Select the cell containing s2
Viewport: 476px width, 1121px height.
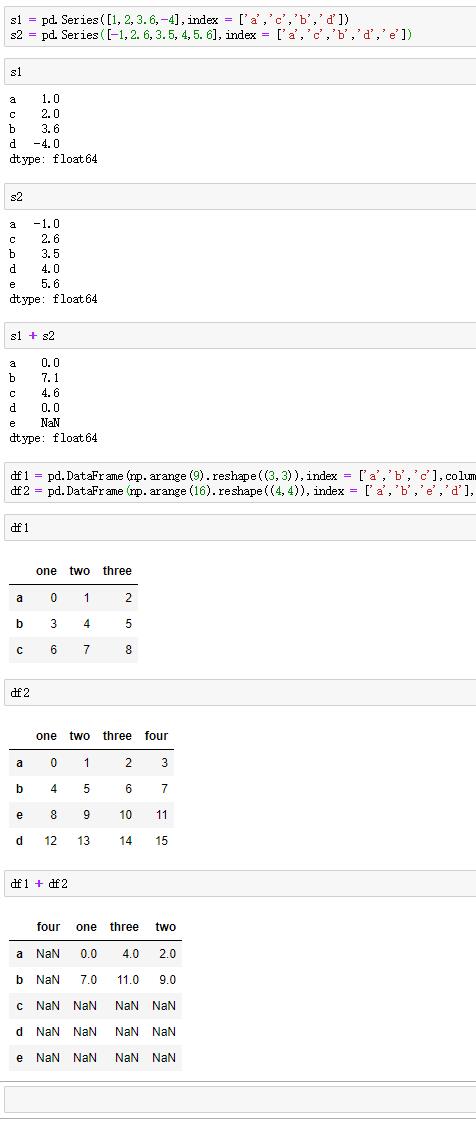pos(240,197)
